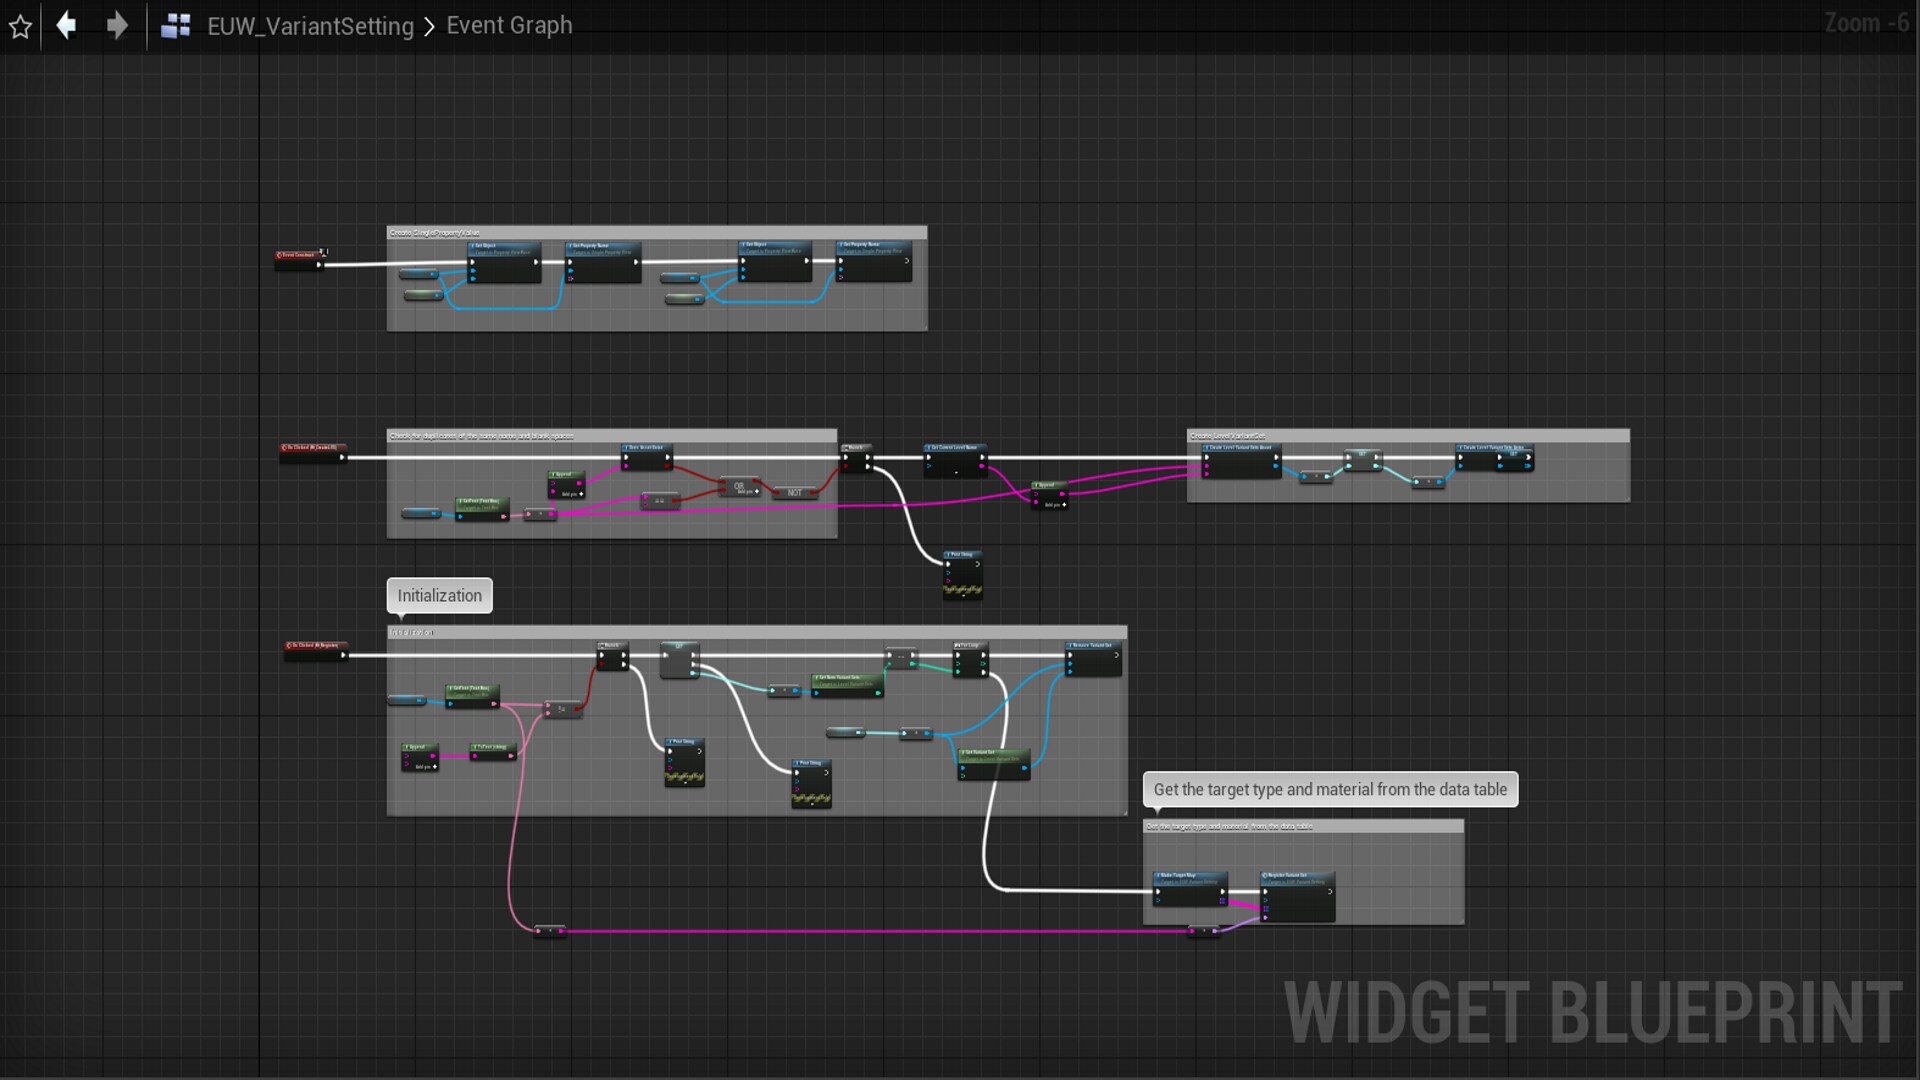1920x1080 pixels.
Task: Click the favorite star icon
Action: pos(20,26)
